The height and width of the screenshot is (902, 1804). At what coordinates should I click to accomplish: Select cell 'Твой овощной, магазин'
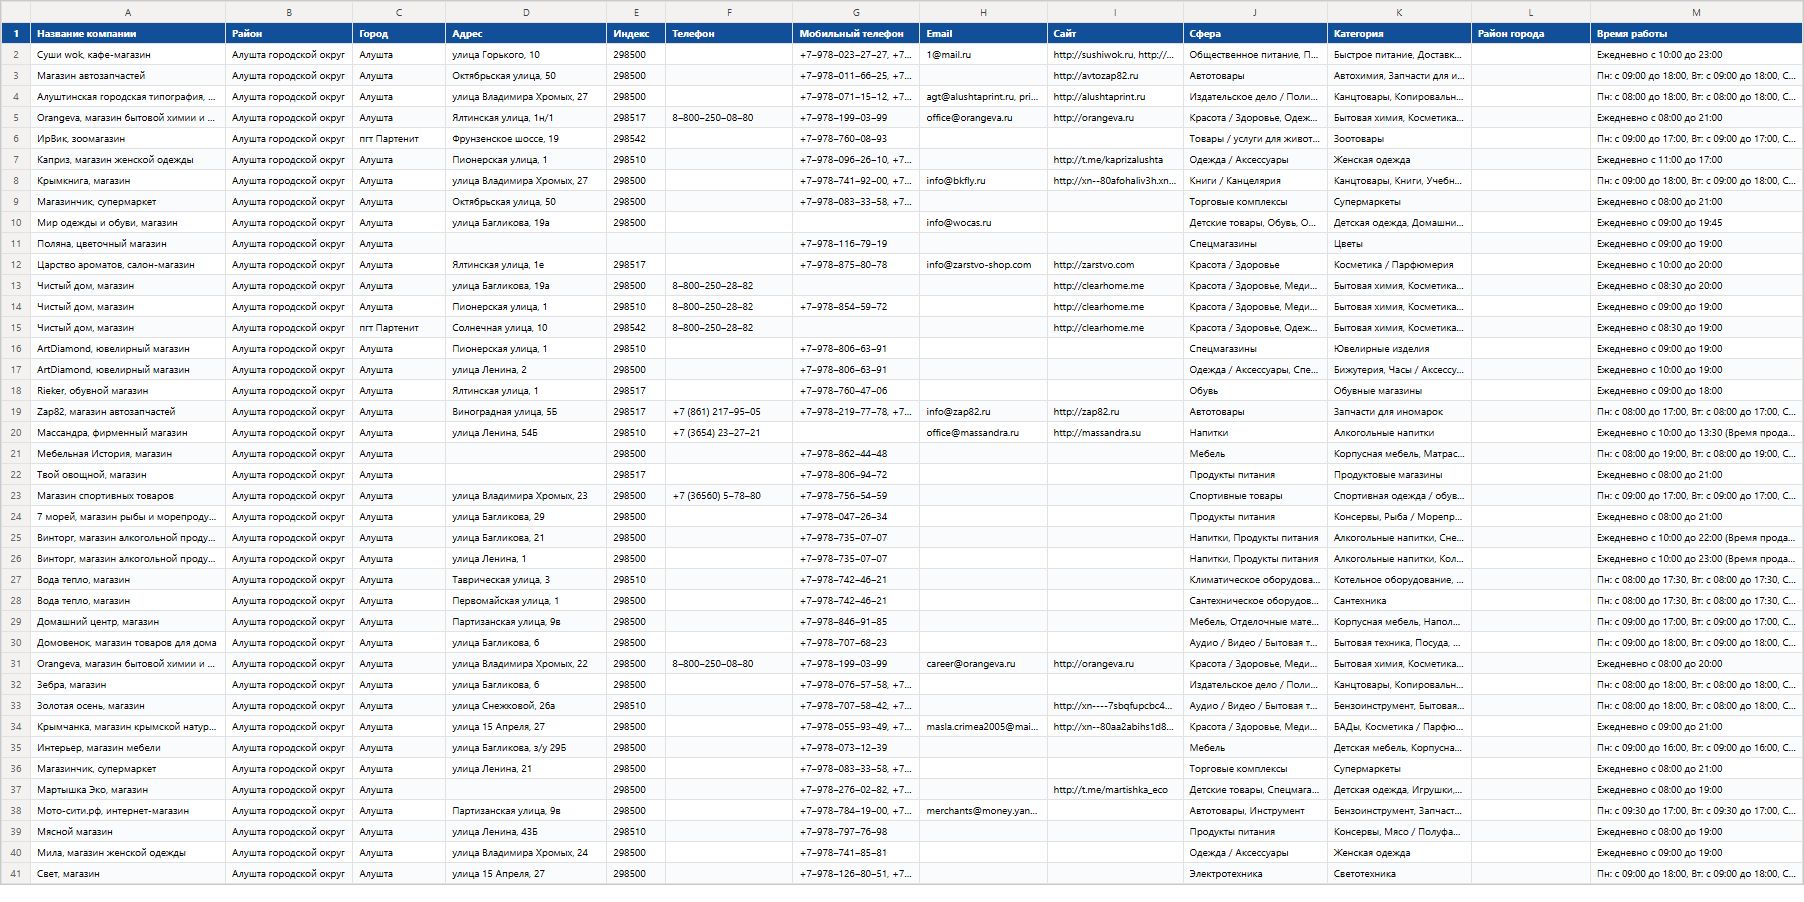point(128,475)
